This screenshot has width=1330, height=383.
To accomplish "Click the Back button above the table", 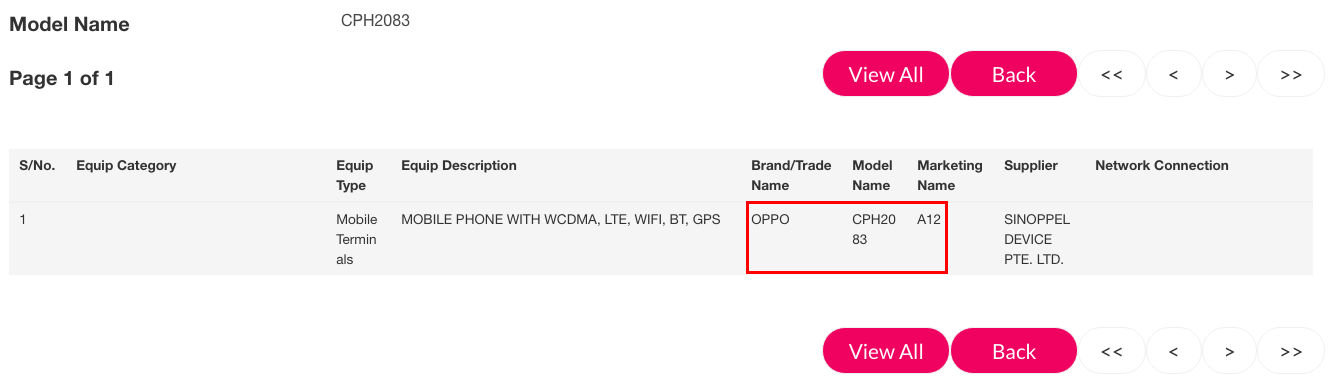I will point(1014,74).
